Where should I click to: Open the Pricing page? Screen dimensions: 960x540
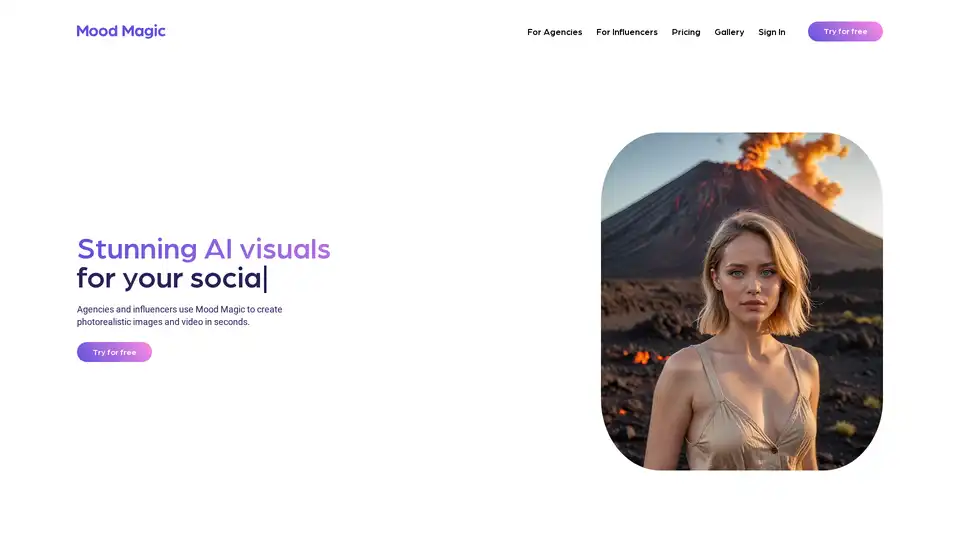(x=686, y=32)
